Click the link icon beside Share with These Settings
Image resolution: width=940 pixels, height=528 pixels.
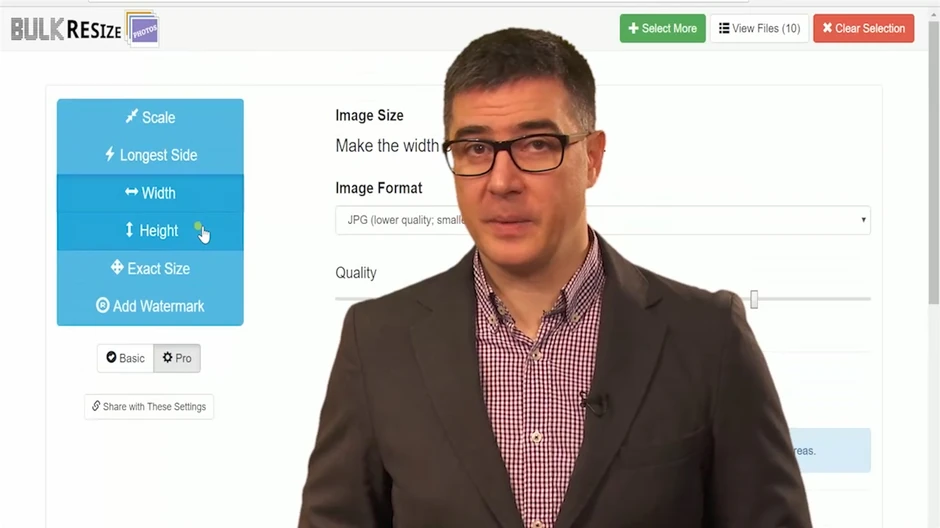[x=96, y=406]
